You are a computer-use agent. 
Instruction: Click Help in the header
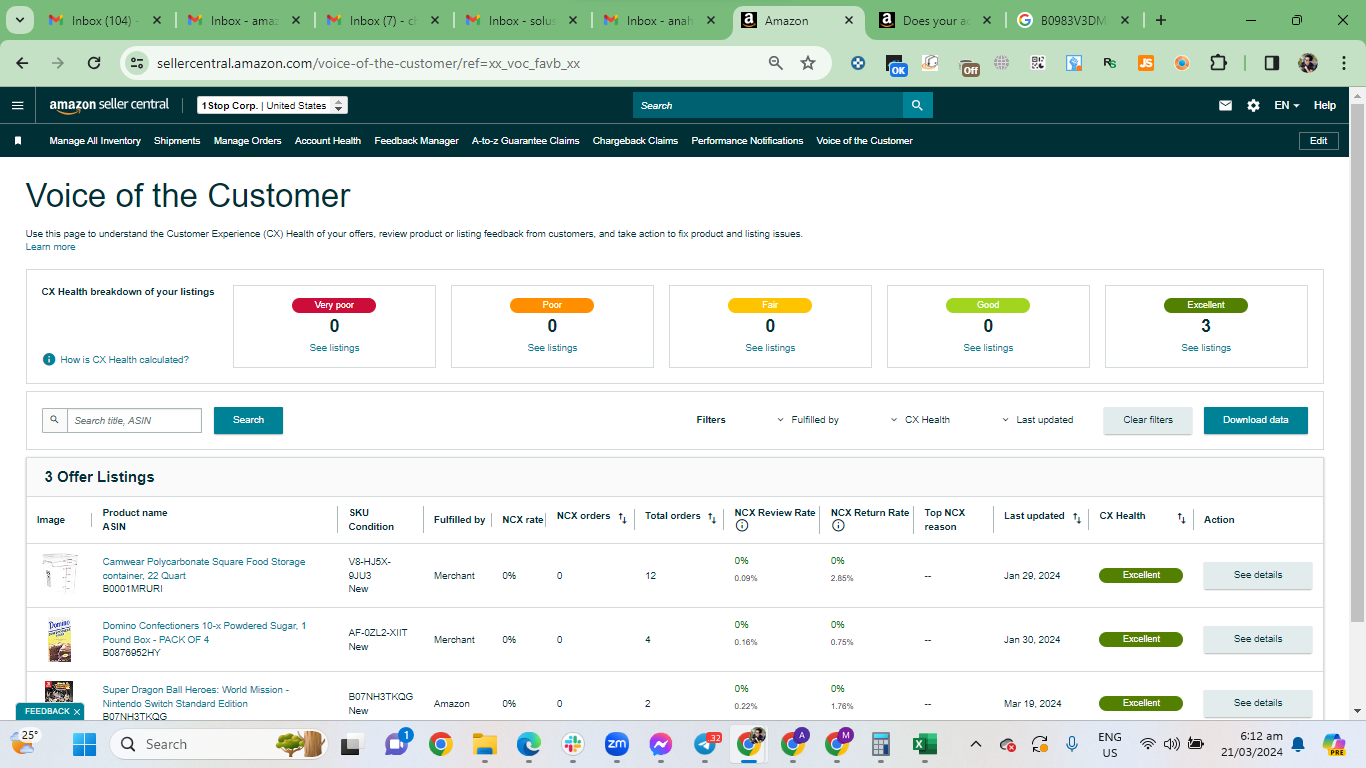click(x=1324, y=105)
